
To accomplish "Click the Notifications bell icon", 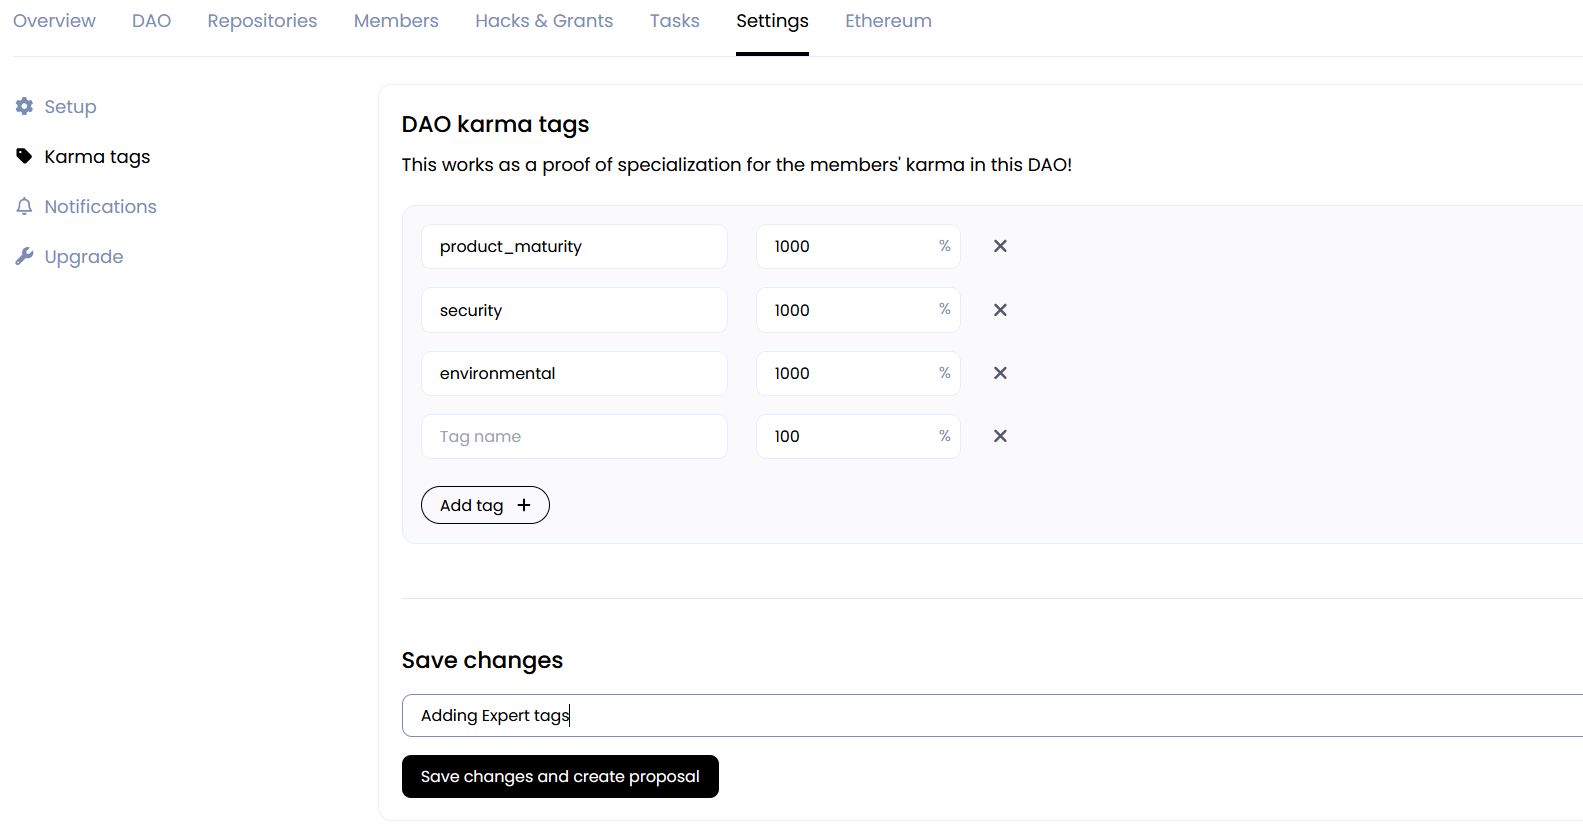I will (x=25, y=206).
